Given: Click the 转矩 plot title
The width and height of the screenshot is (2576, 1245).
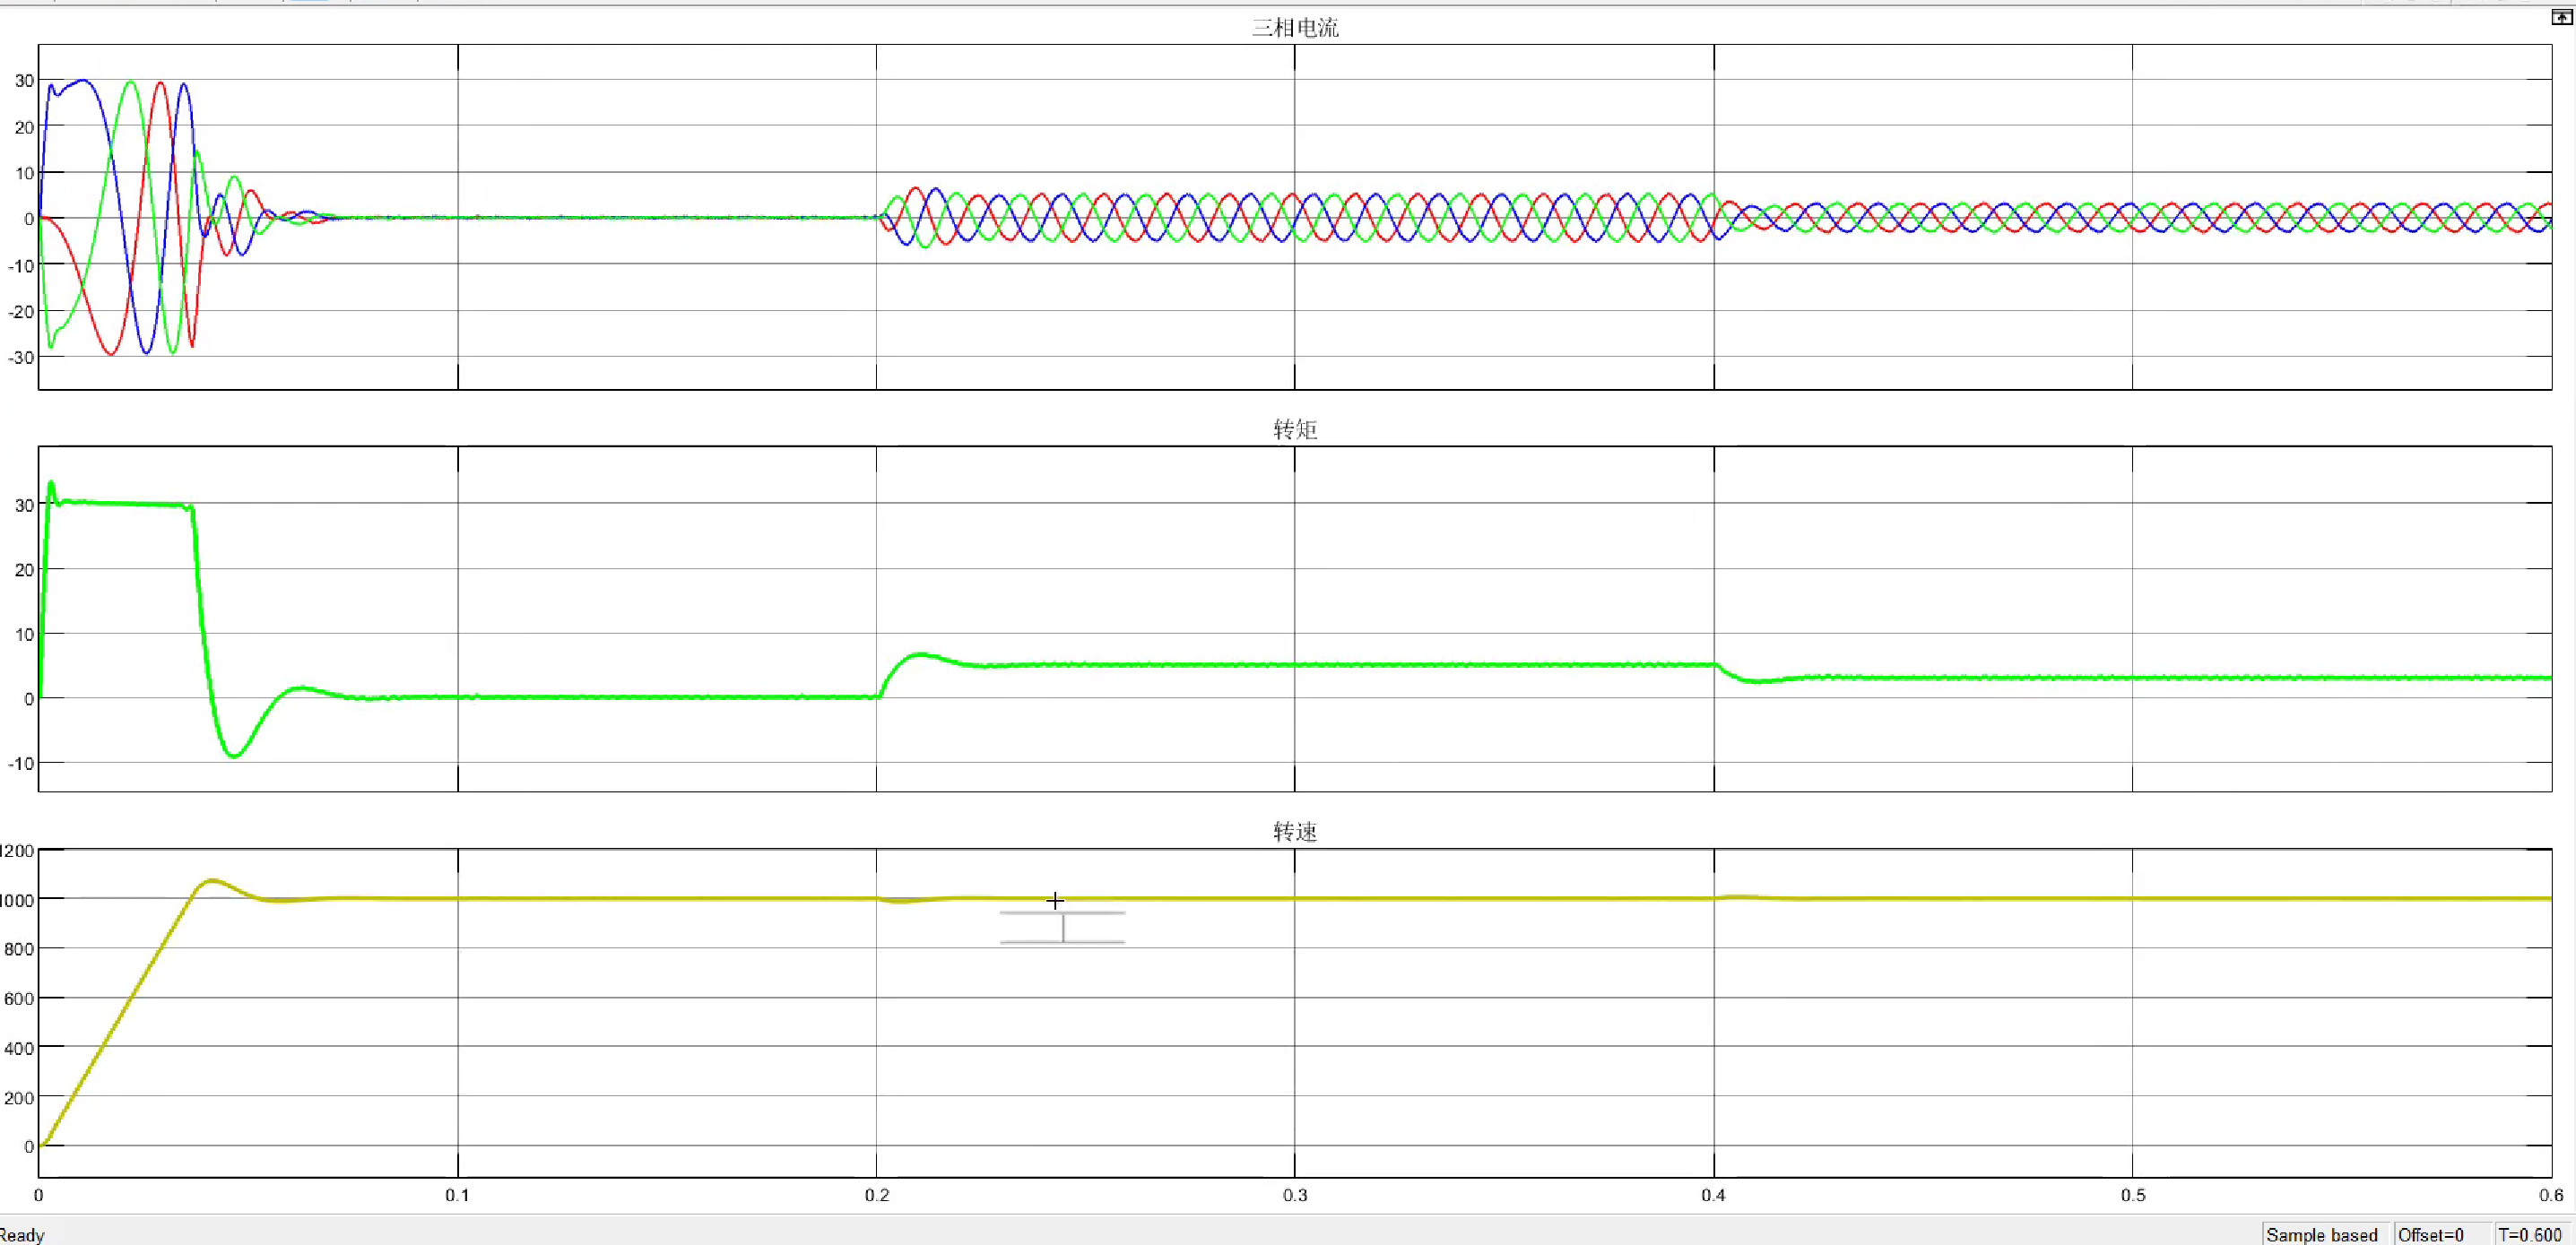Looking at the screenshot, I should (x=1294, y=430).
